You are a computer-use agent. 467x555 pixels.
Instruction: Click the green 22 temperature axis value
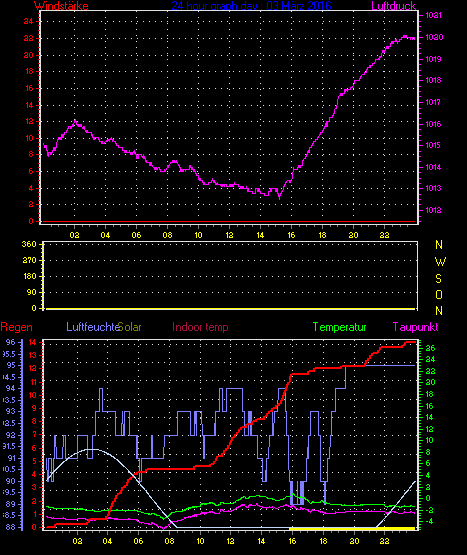430,371
